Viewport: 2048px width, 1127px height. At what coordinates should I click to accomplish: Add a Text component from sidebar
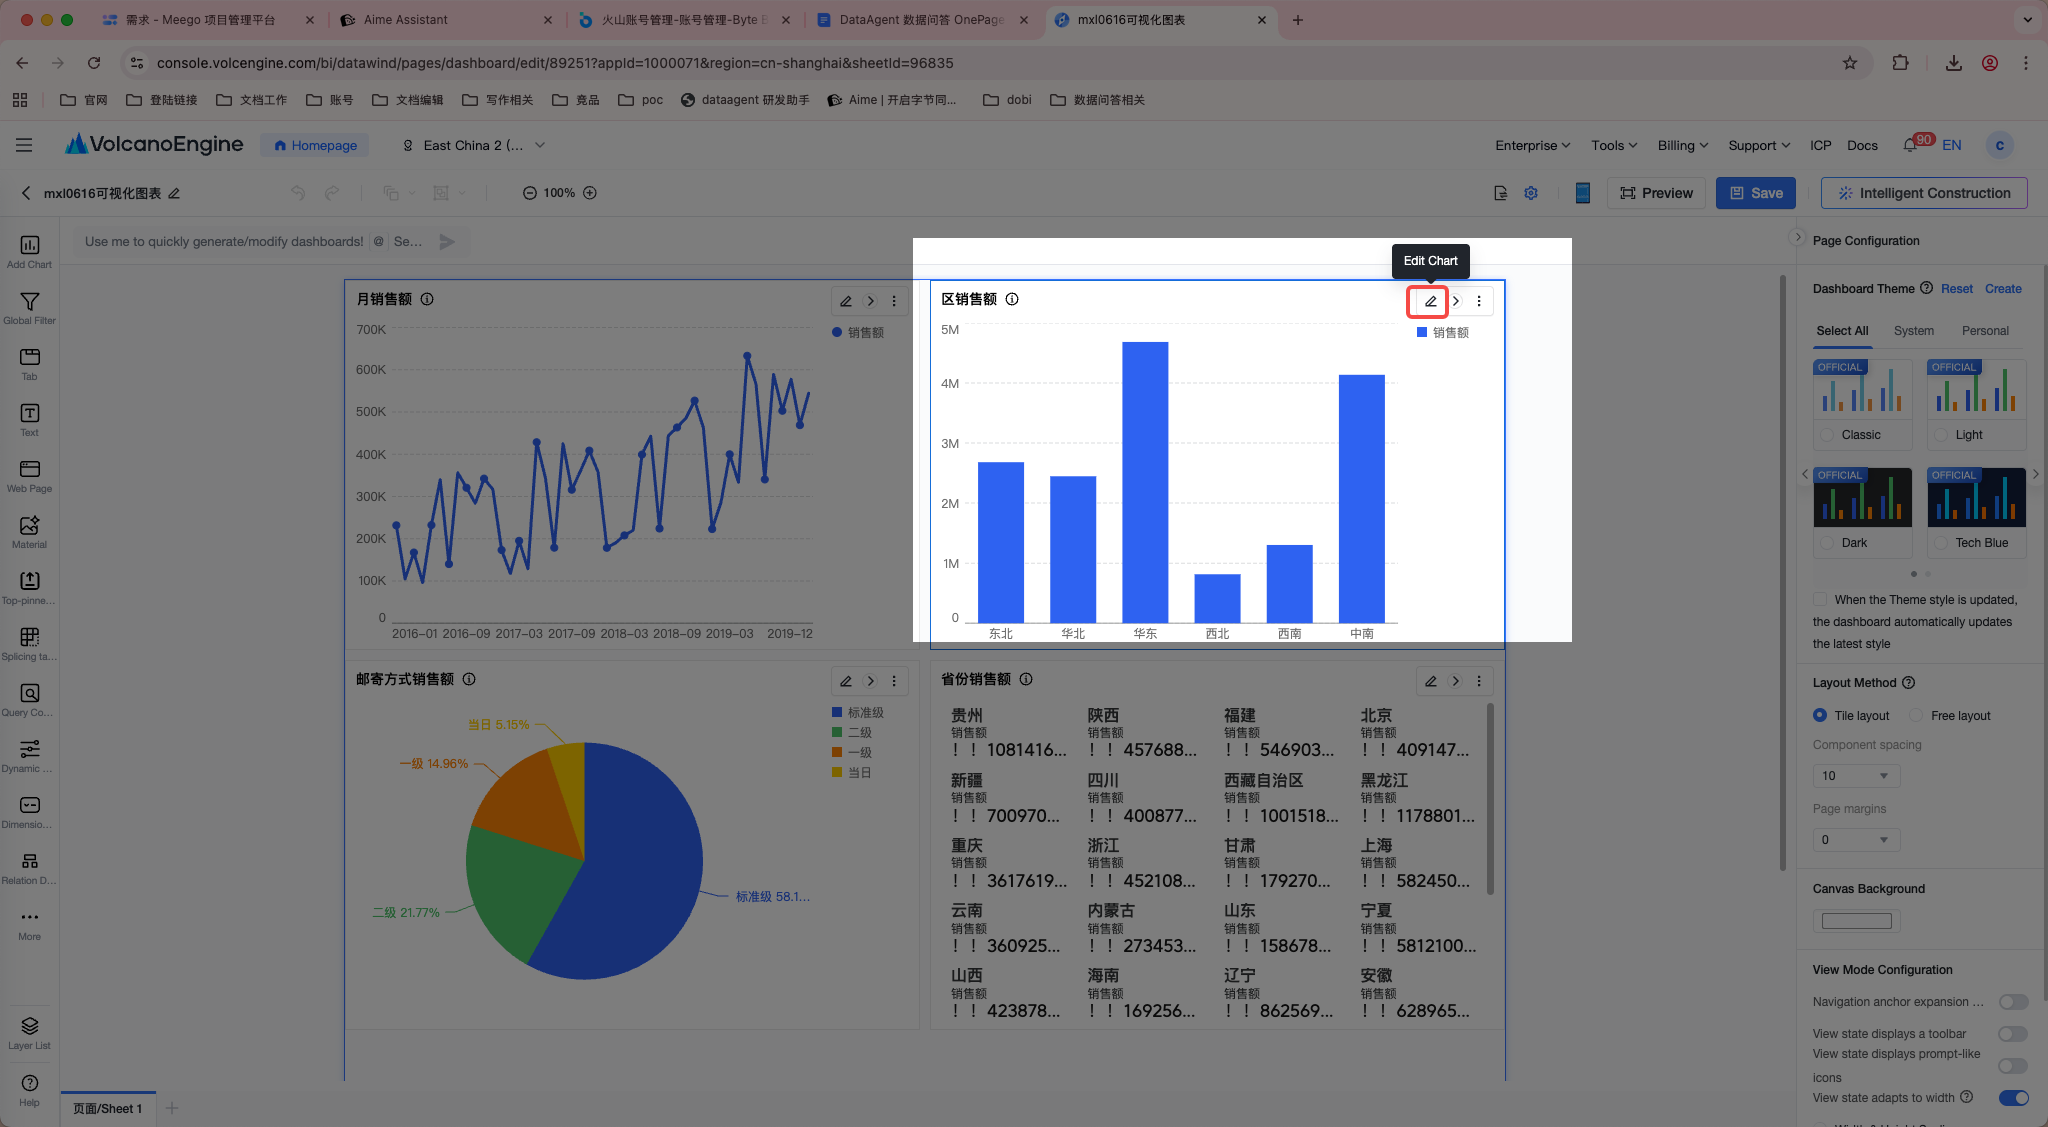(x=29, y=419)
